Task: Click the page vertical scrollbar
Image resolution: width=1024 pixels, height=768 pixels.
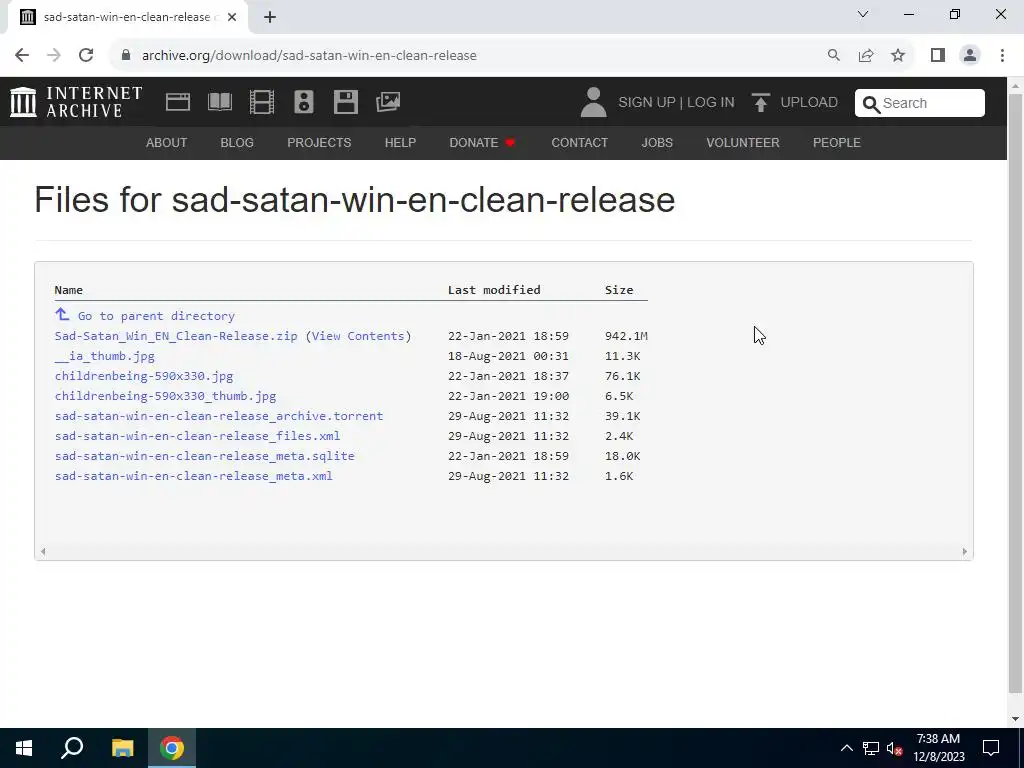Action: tap(1015, 392)
